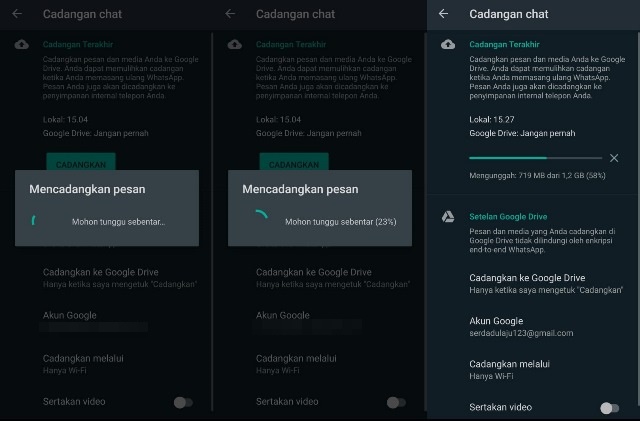The height and width of the screenshot is (421, 640).
Task: Click the encryption notice under Setelan Google Drive
Action: click(542, 241)
